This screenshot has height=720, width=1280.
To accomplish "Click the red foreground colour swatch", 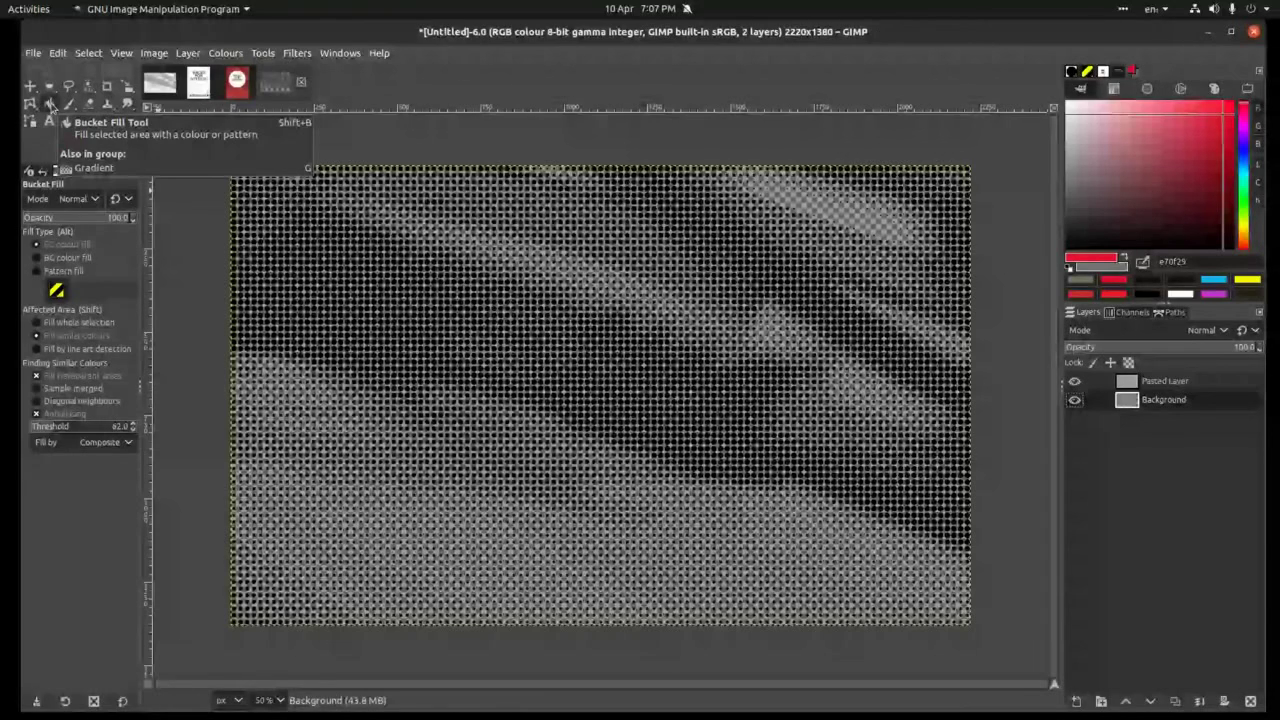I will pos(1091,258).
